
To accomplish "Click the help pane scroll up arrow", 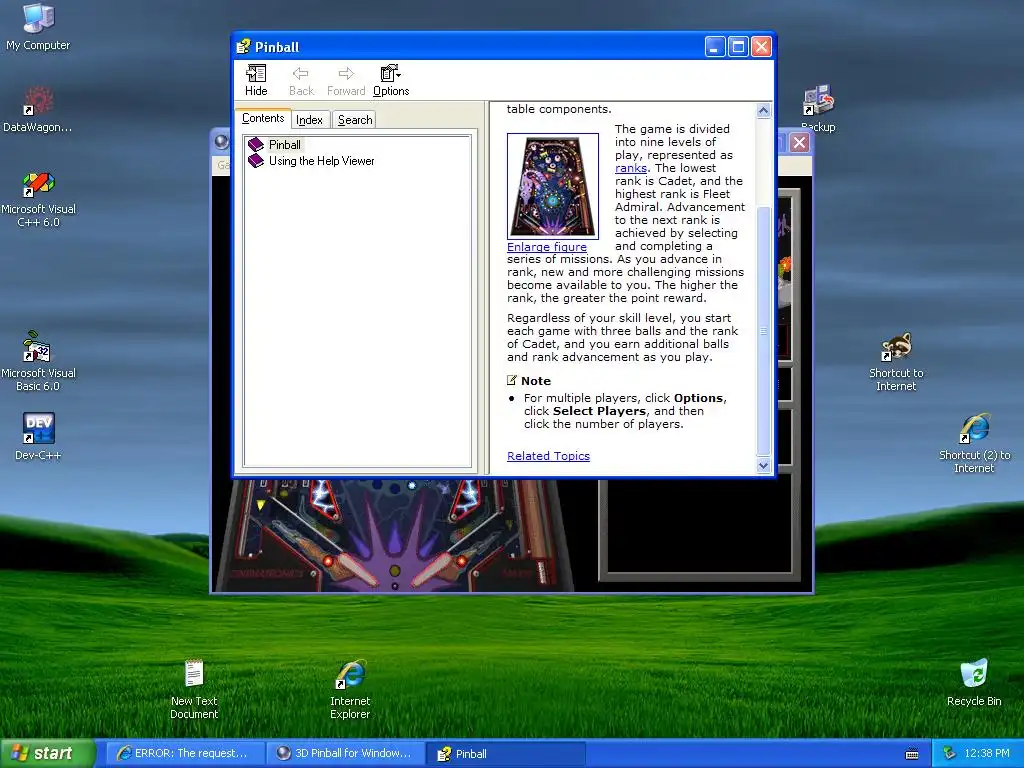I will point(763,110).
